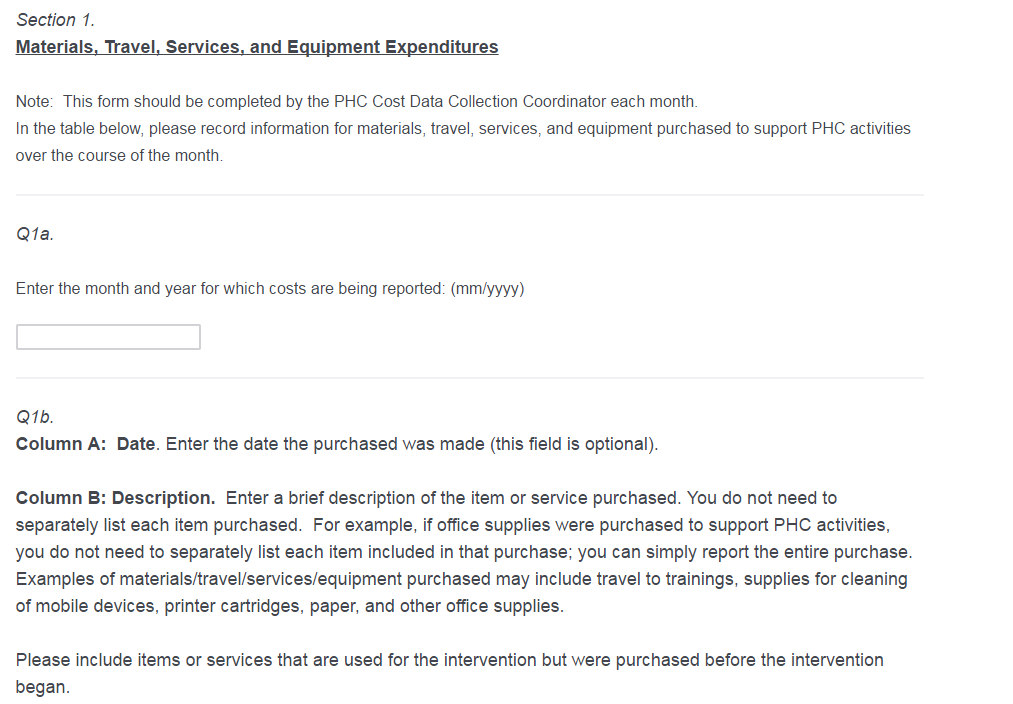Click the horizontal divider above Q1a

(470, 195)
